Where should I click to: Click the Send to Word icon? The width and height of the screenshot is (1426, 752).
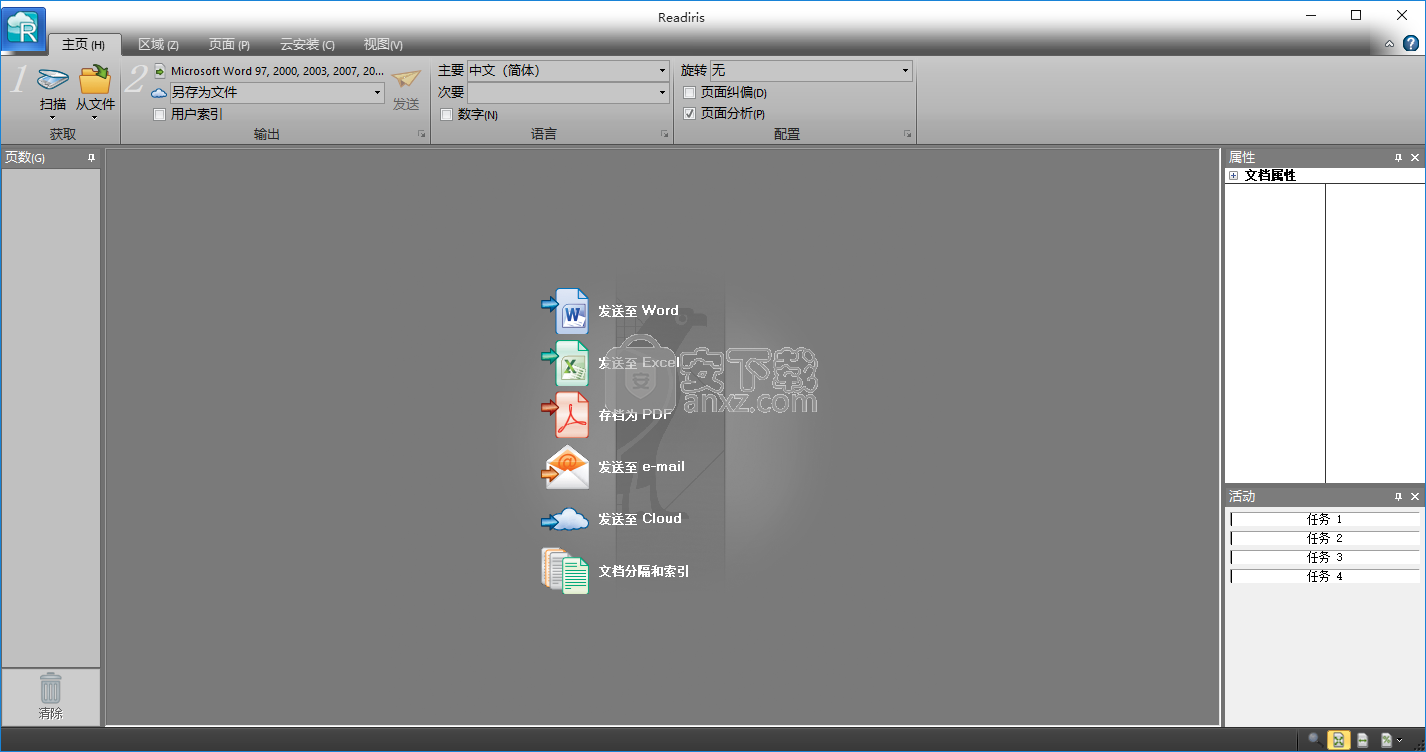566,311
